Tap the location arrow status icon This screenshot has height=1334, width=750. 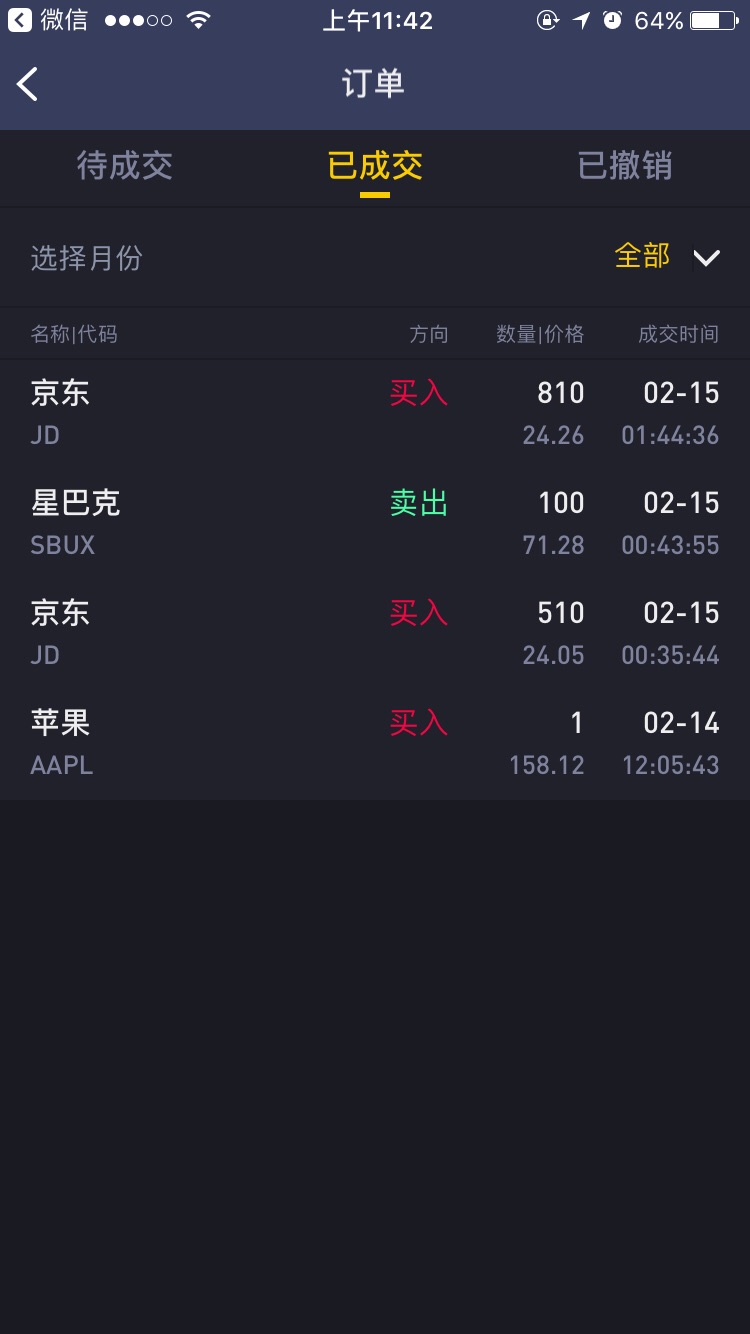coord(581,20)
